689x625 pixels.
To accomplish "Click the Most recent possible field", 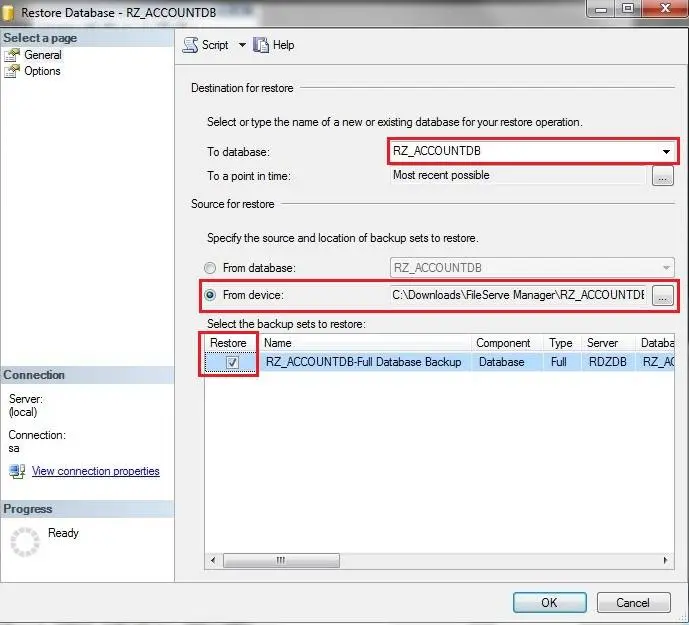I will pos(518,175).
